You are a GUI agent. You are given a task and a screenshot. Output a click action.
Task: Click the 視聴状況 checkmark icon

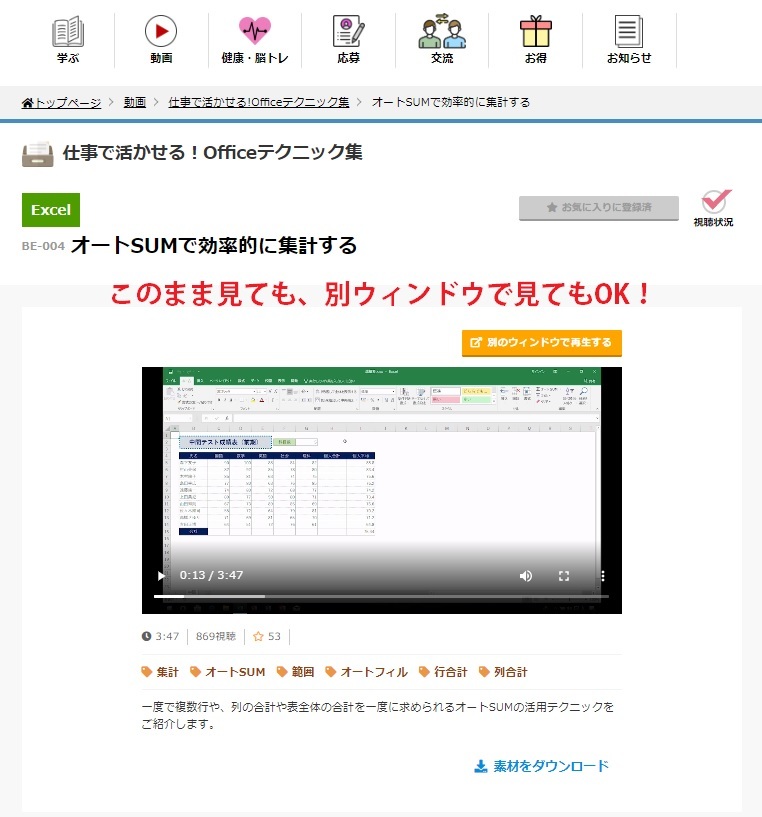click(714, 203)
